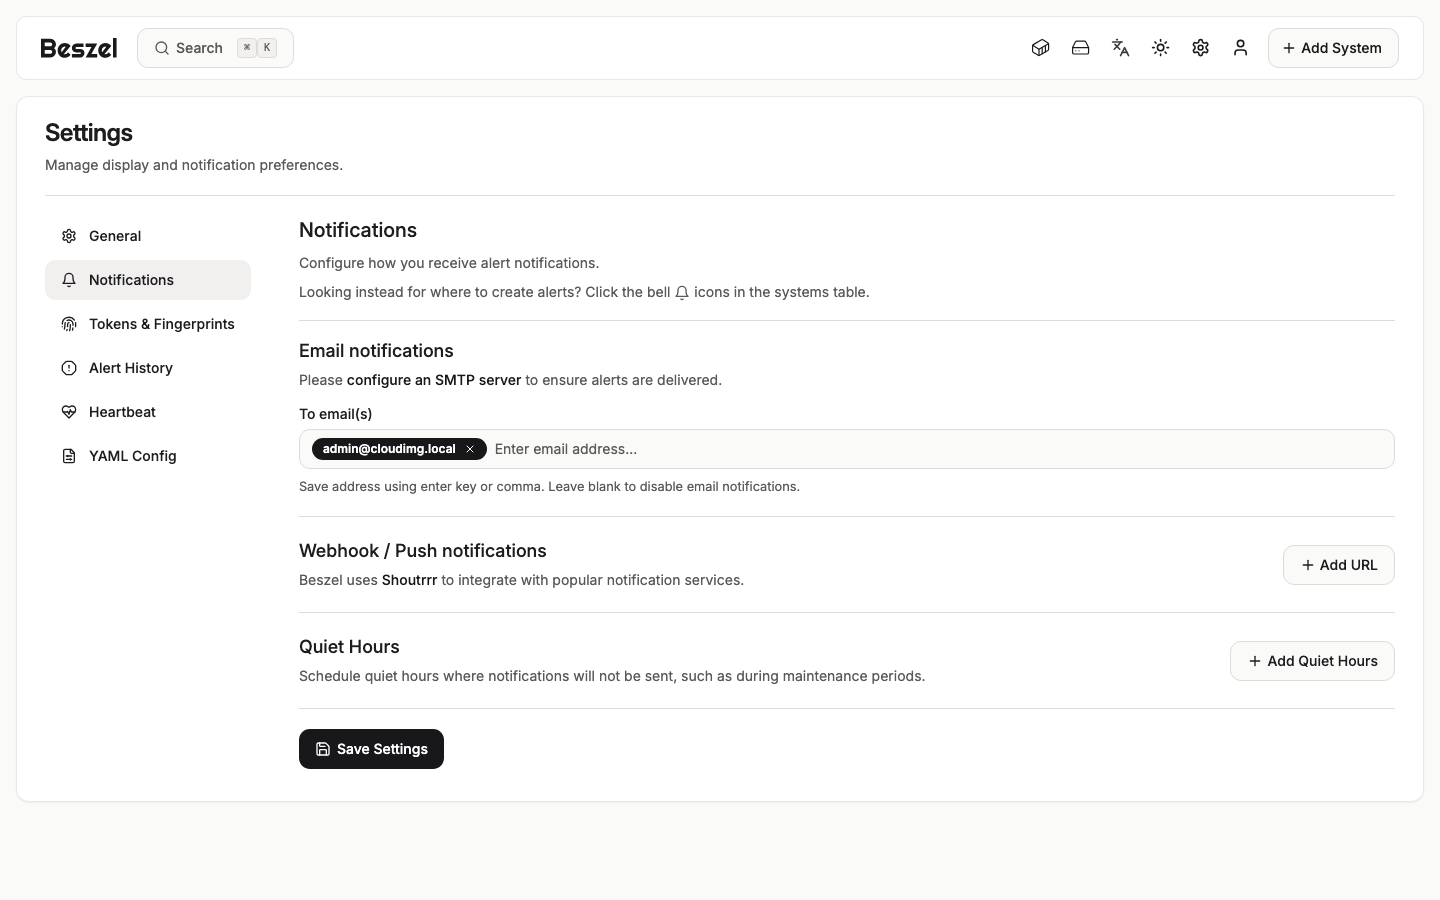The image size is (1440, 900).
Task: Follow the configure an SMTP server link
Action: [x=434, y=380]
